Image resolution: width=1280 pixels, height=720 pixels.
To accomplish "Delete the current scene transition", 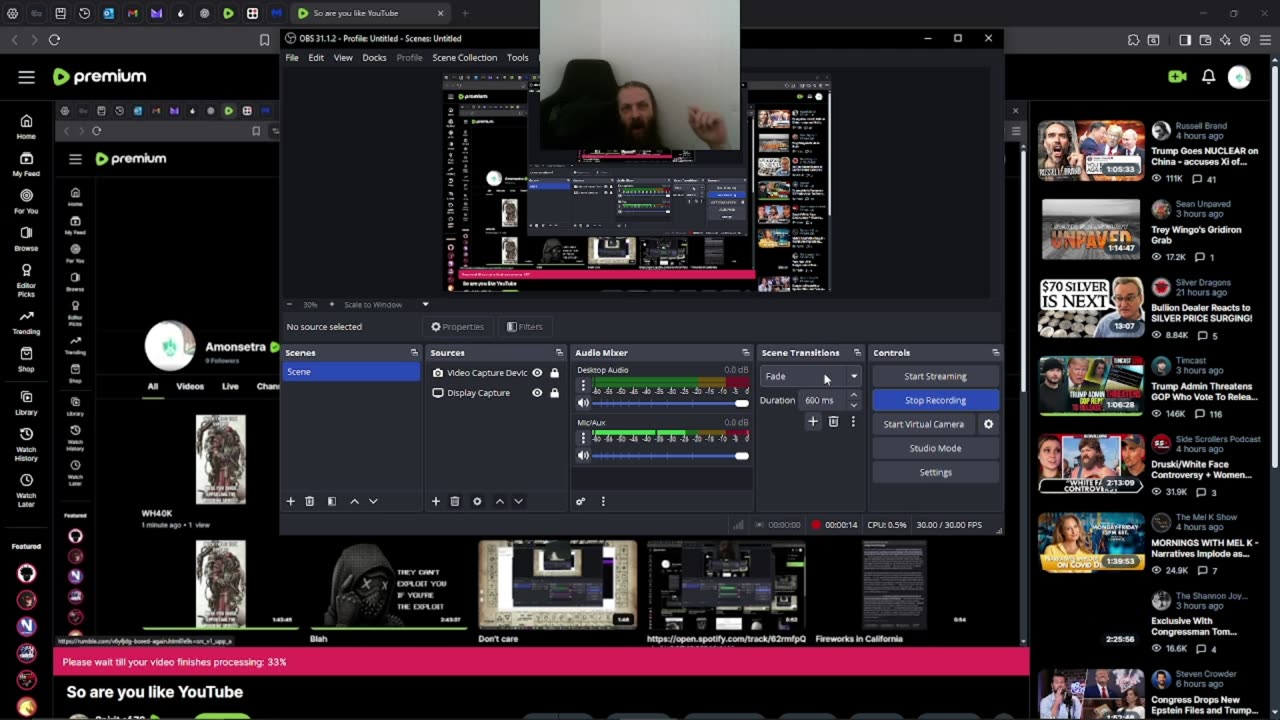I will (x=833, y=422).
